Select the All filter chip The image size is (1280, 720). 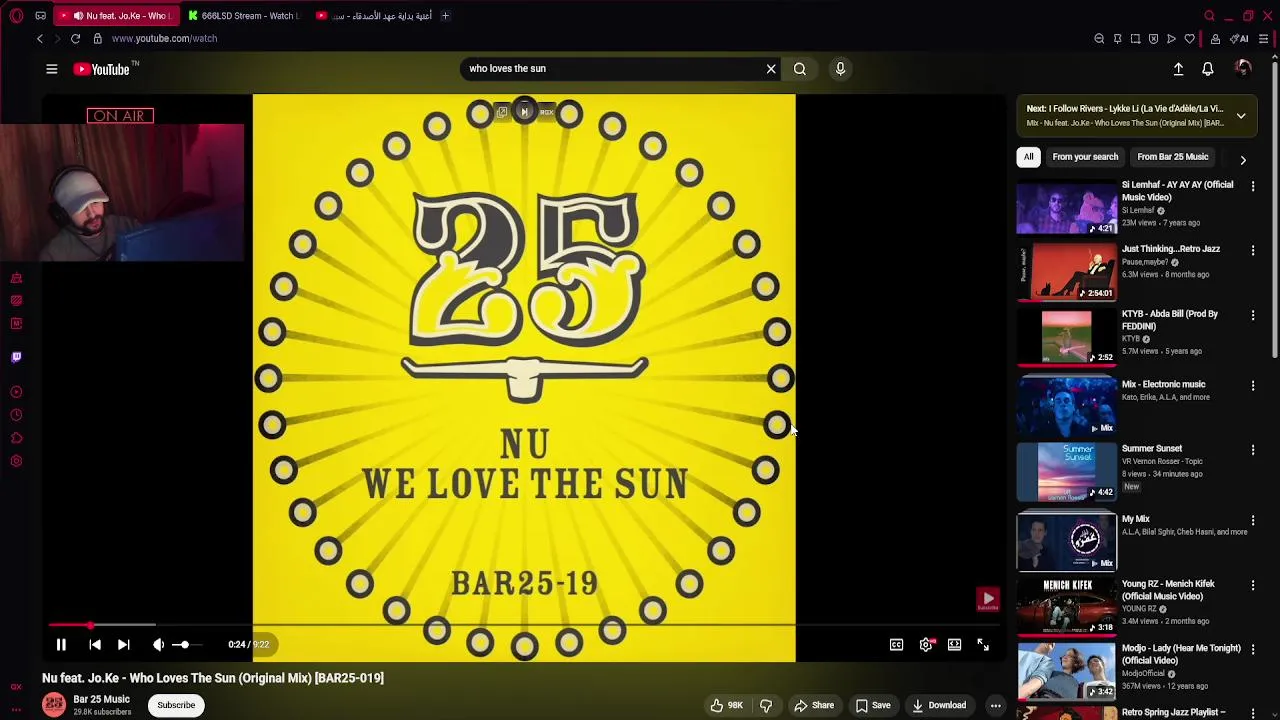pos(1028,157)
